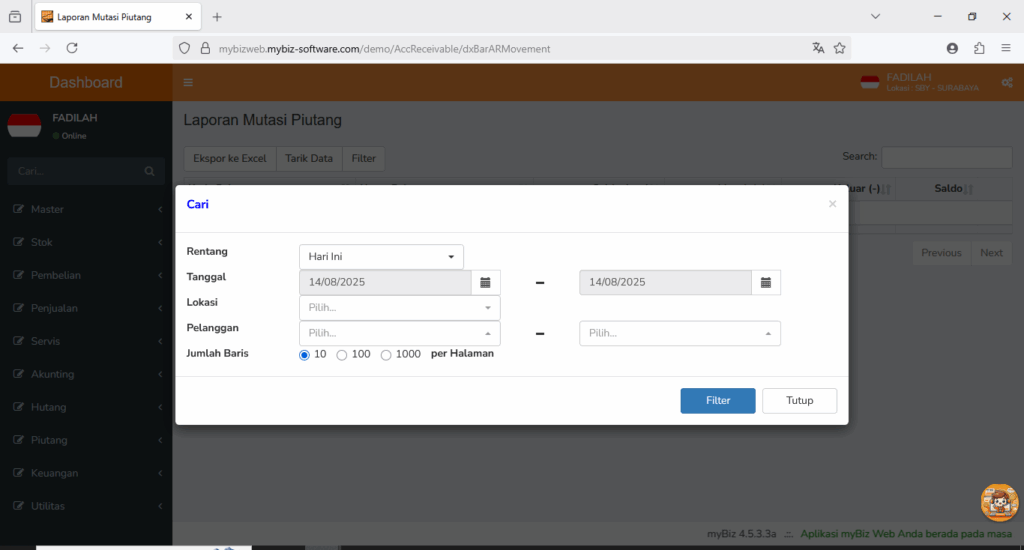The image size is (1024, 550).
Task: Select 100 rows per page
Action: point(342,355)
